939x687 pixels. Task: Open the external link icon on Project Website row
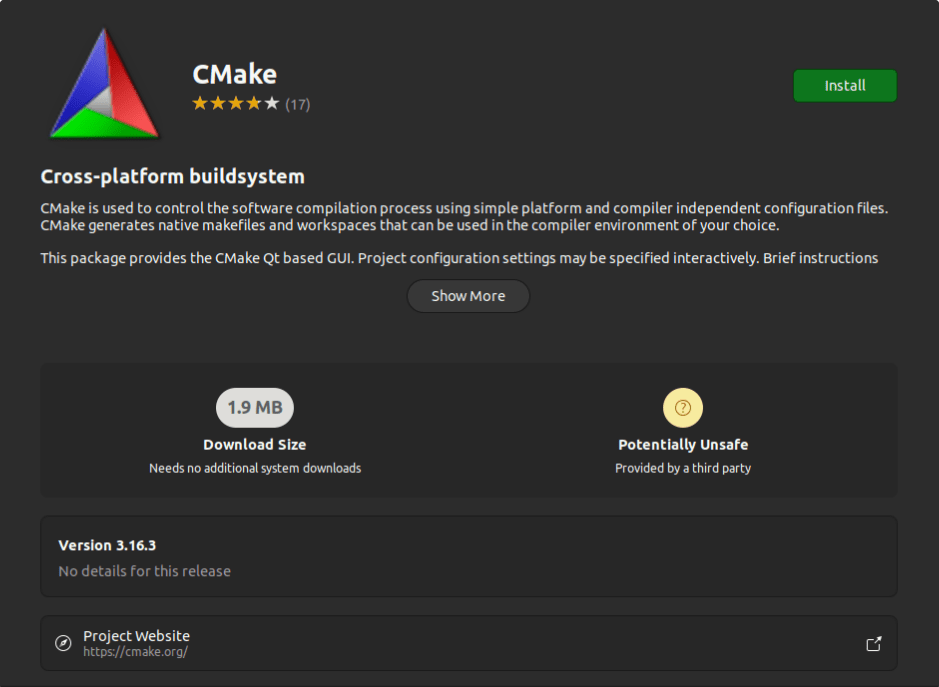pyautogui.click(x=873, y=643)
